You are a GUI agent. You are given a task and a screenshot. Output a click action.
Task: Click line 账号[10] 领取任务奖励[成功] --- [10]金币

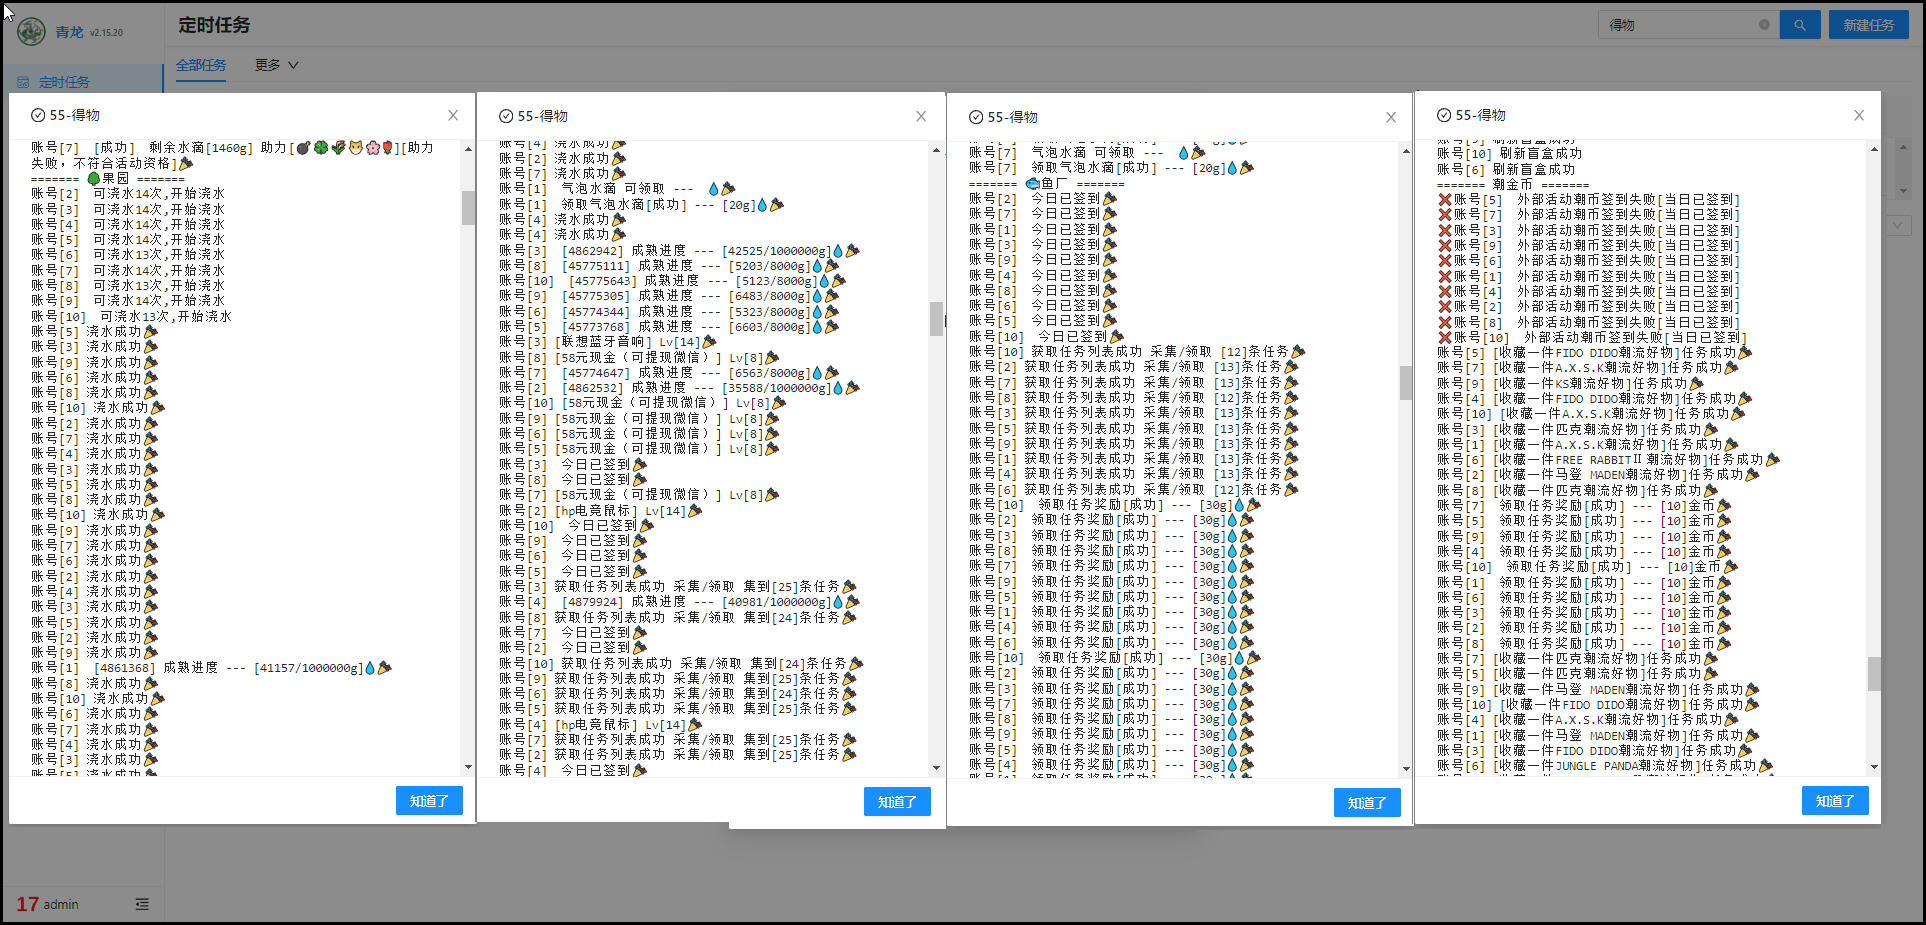[1587, 567]
